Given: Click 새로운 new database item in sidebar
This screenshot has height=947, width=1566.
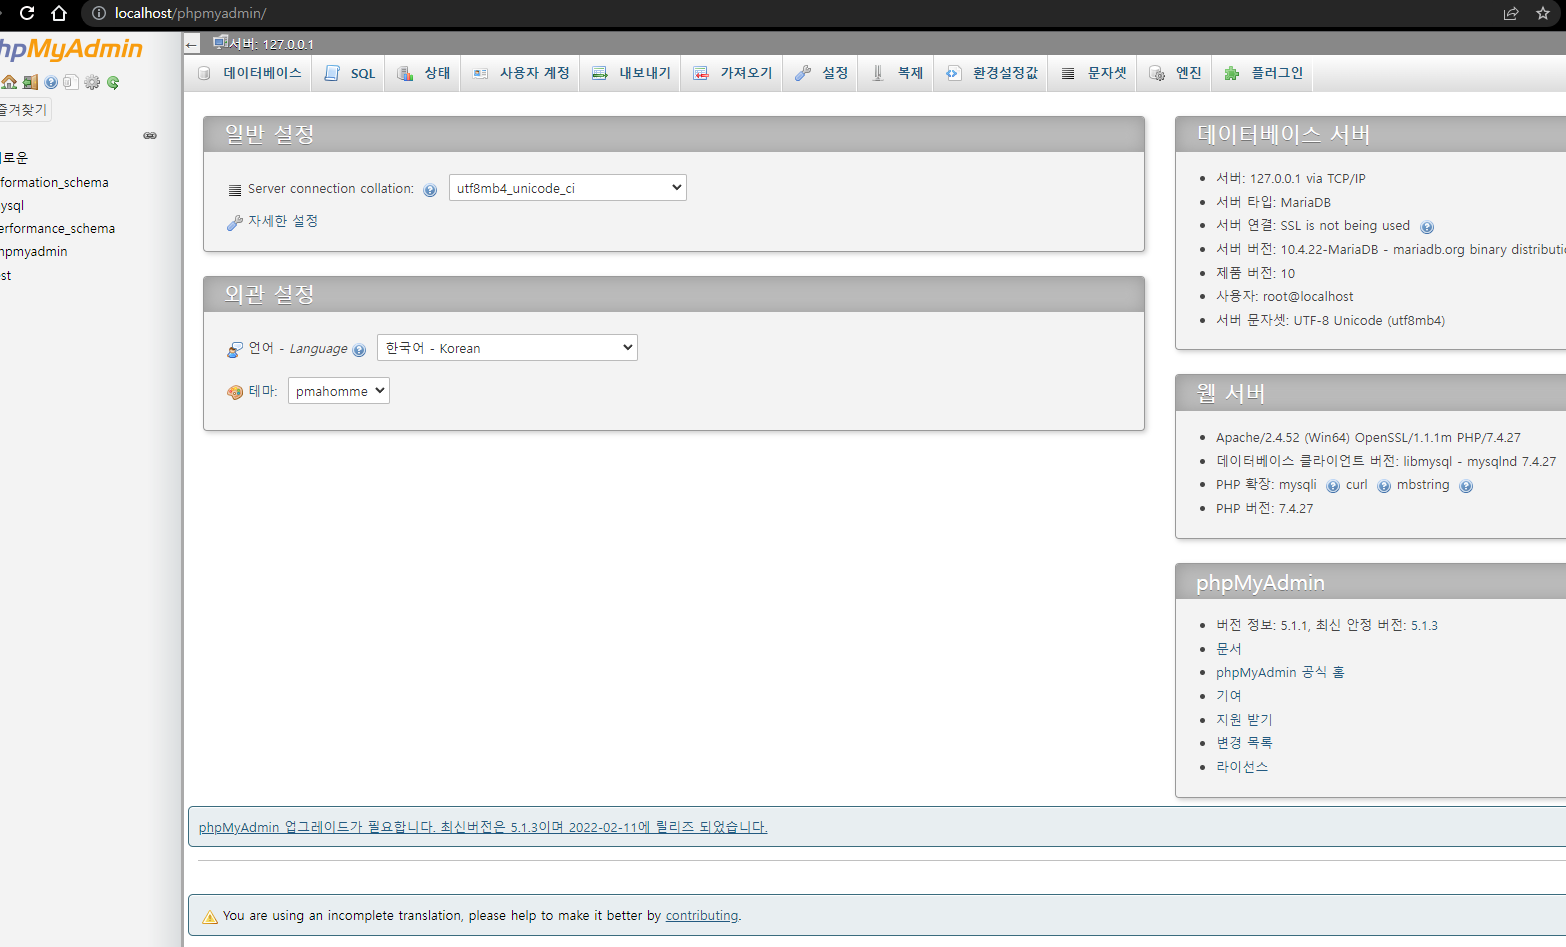Looking at the screenshot, I should [x=14, y=158].
